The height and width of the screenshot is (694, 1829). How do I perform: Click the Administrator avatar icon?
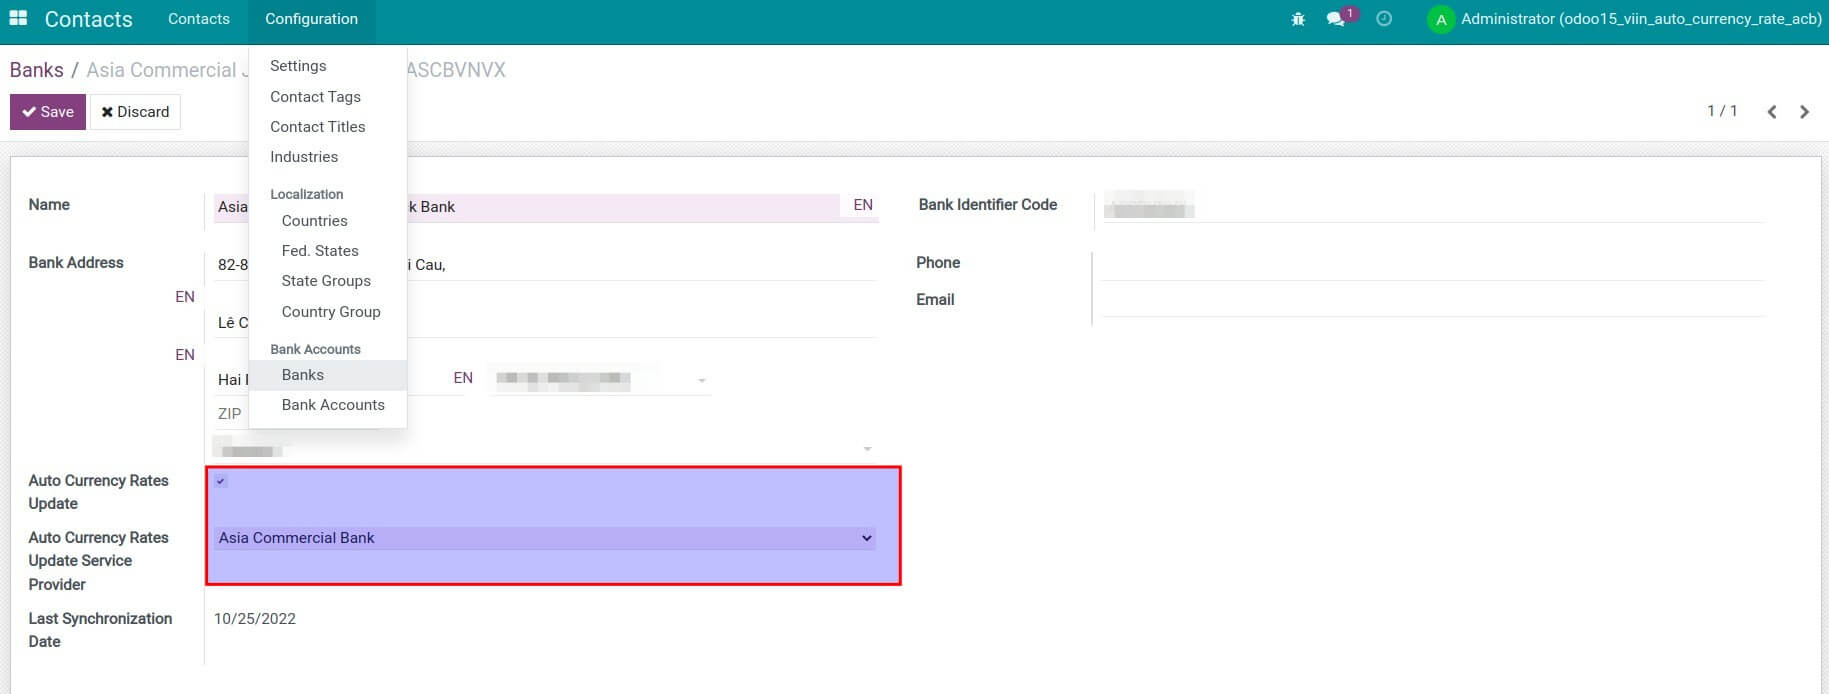(x=1440, y=19)
